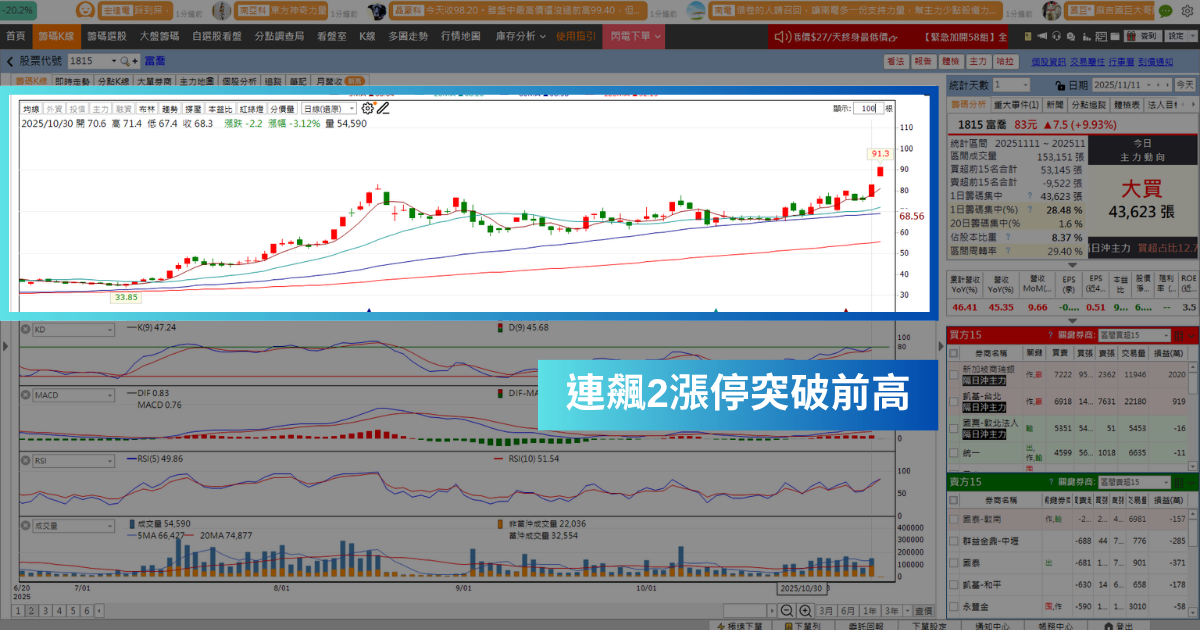This screenshot has height=630, width=1200.
Task: Switch to 主力地圖 tab
Action: click(197, 80)
